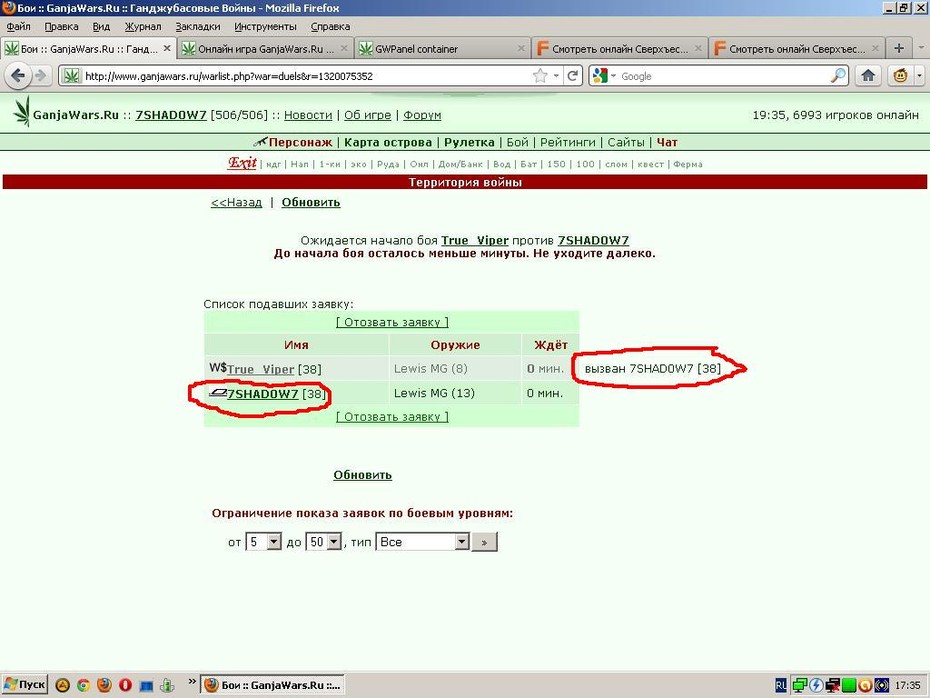Open the 'от' minimum level dropdown

pos(263,541)
